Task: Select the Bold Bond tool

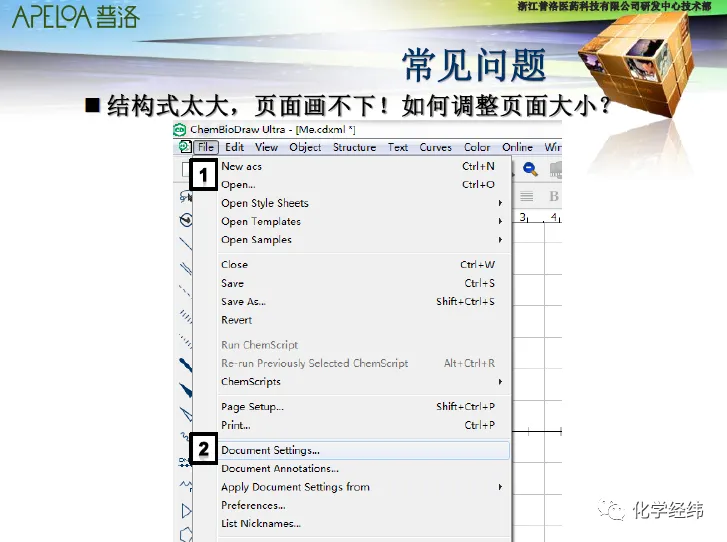Action: point(185,365)
